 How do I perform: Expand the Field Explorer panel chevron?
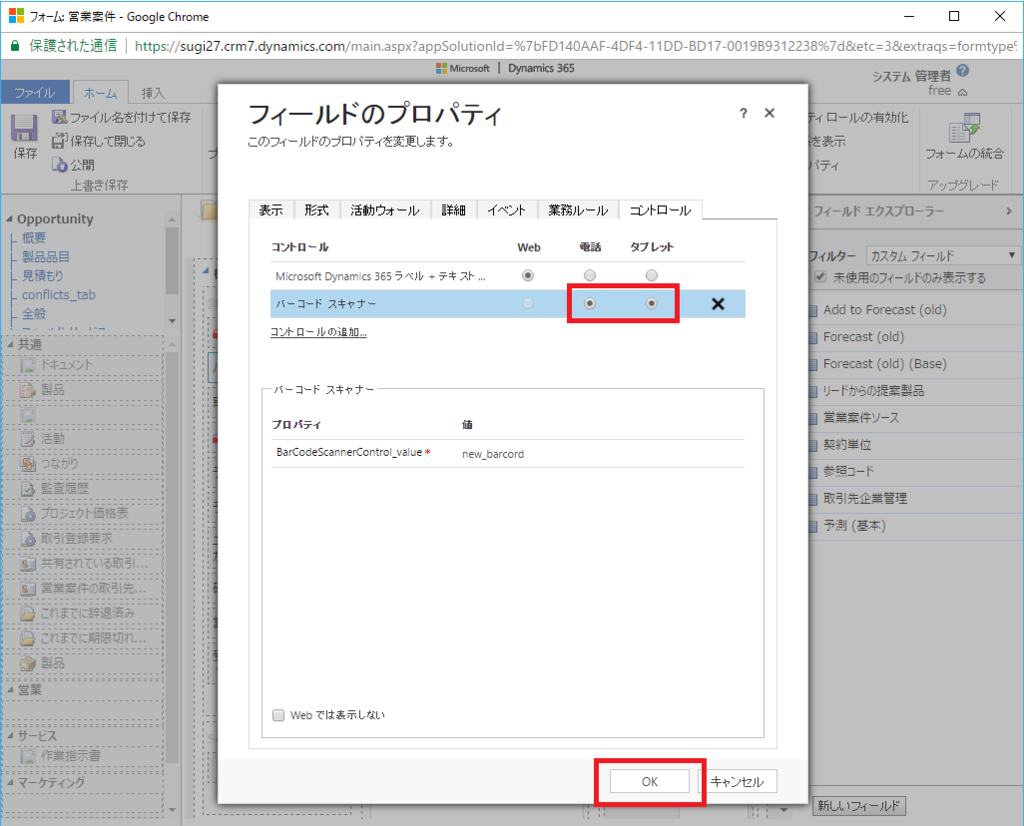(1009, 211)
